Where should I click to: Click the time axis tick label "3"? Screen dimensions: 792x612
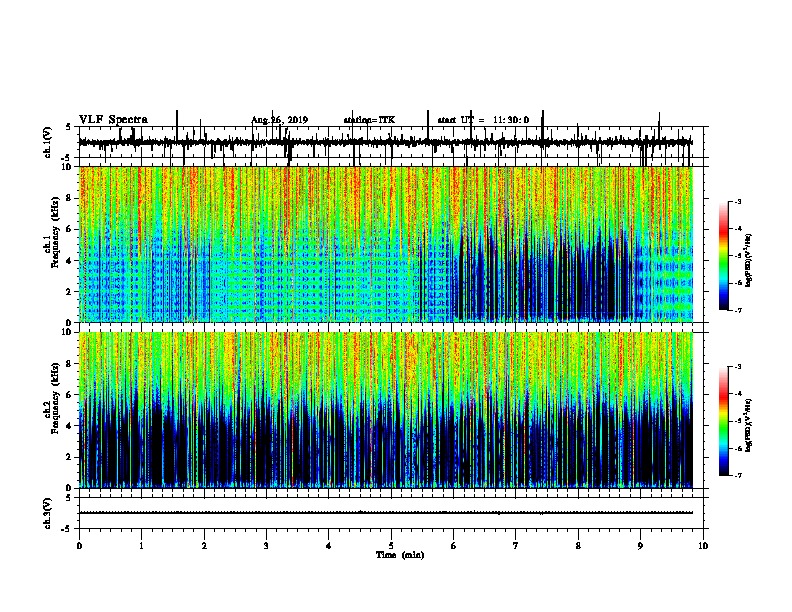pos(266,546)
